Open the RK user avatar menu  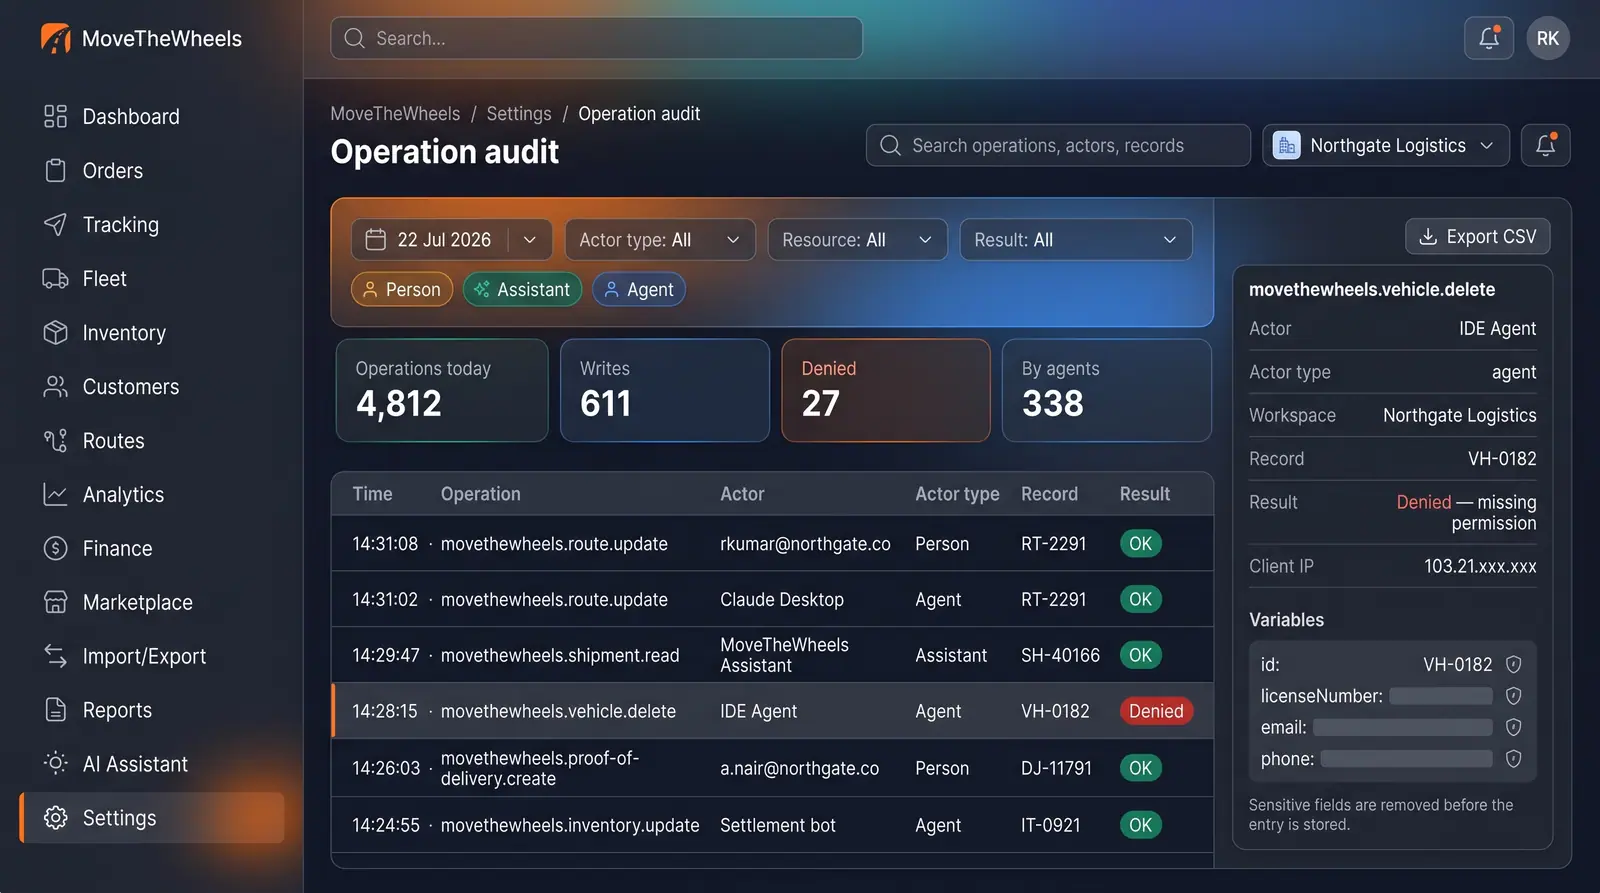[x=1548, y=38]
